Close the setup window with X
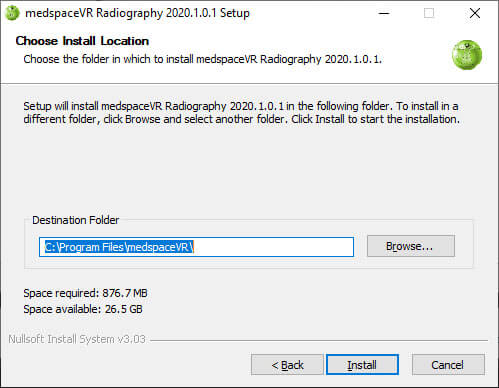Viewport: 499px width, 388px height. [475, 13]
